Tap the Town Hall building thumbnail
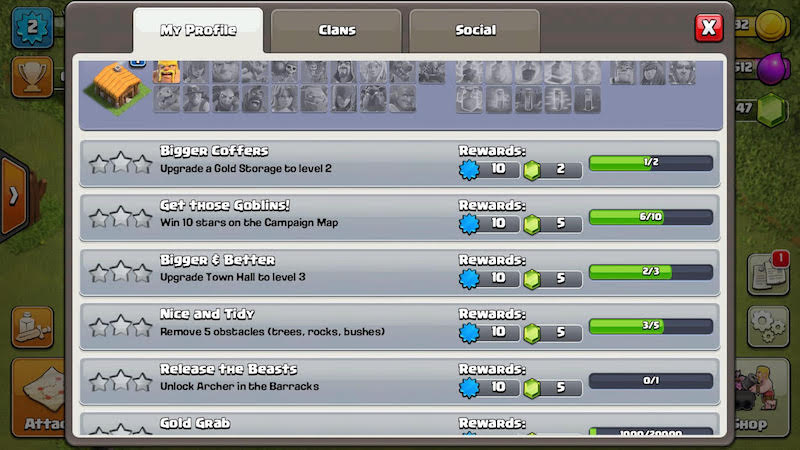This screenshot has width=800, height=450. 117,86
